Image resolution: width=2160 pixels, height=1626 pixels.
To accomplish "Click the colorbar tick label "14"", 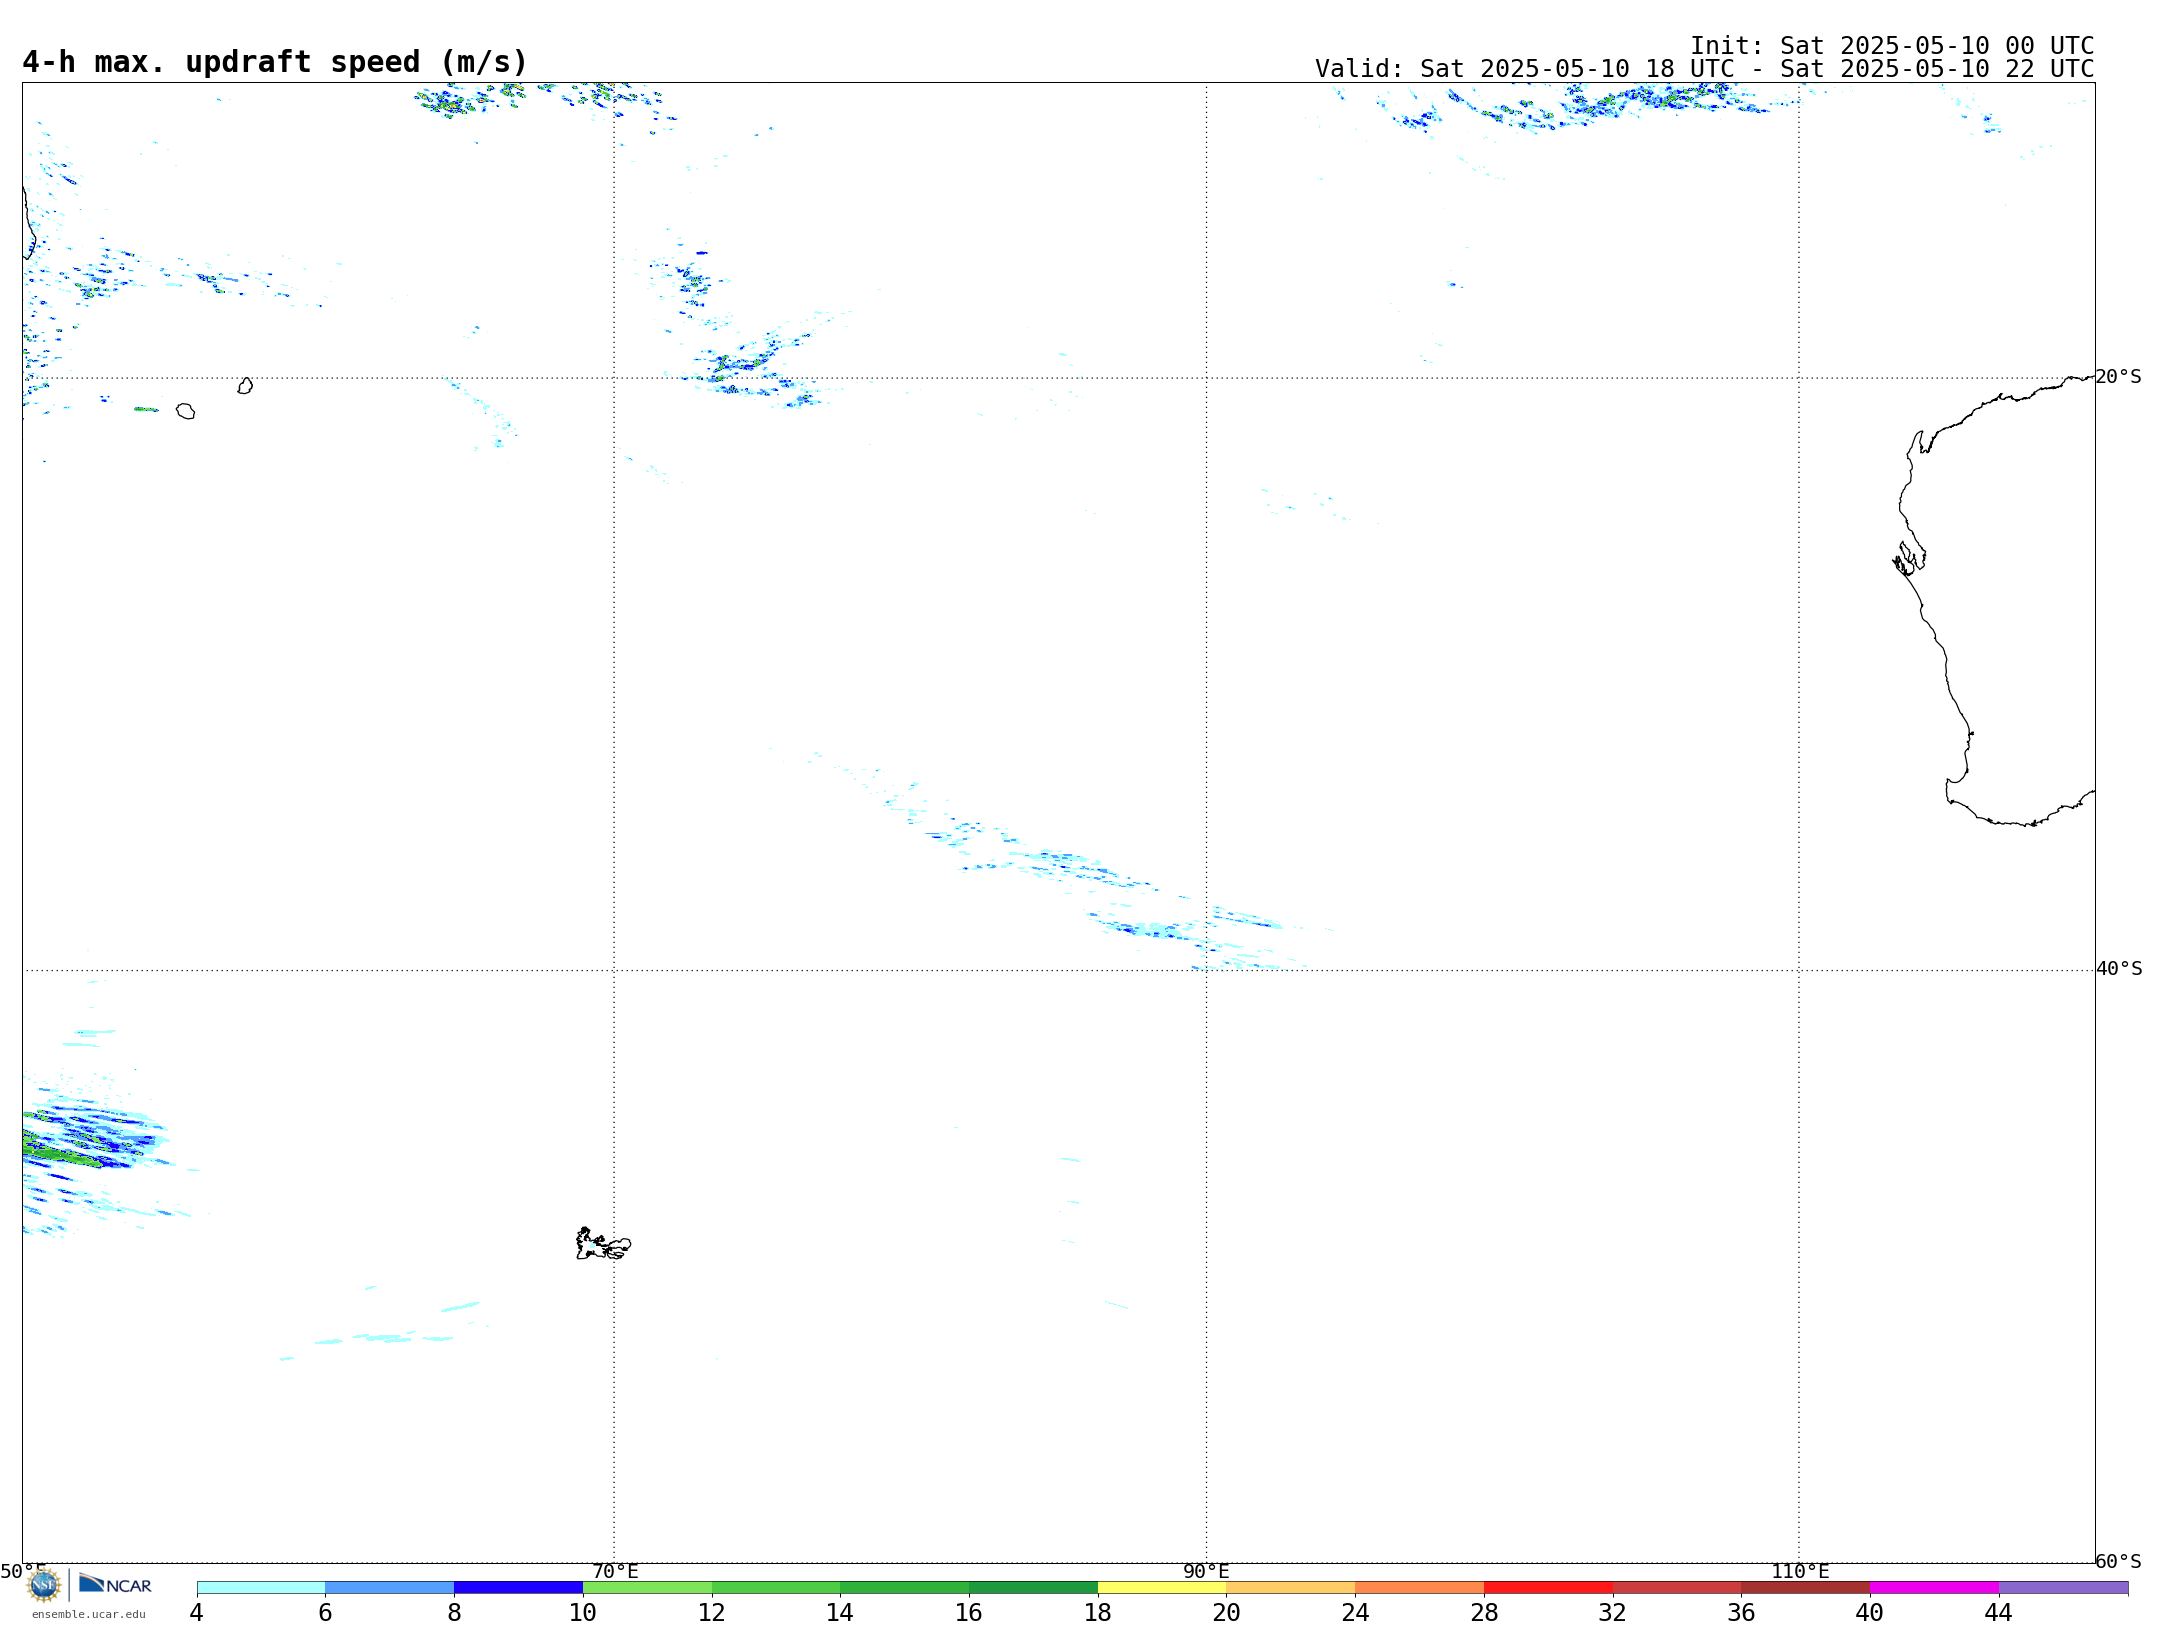I will [x=840, y=1612].
